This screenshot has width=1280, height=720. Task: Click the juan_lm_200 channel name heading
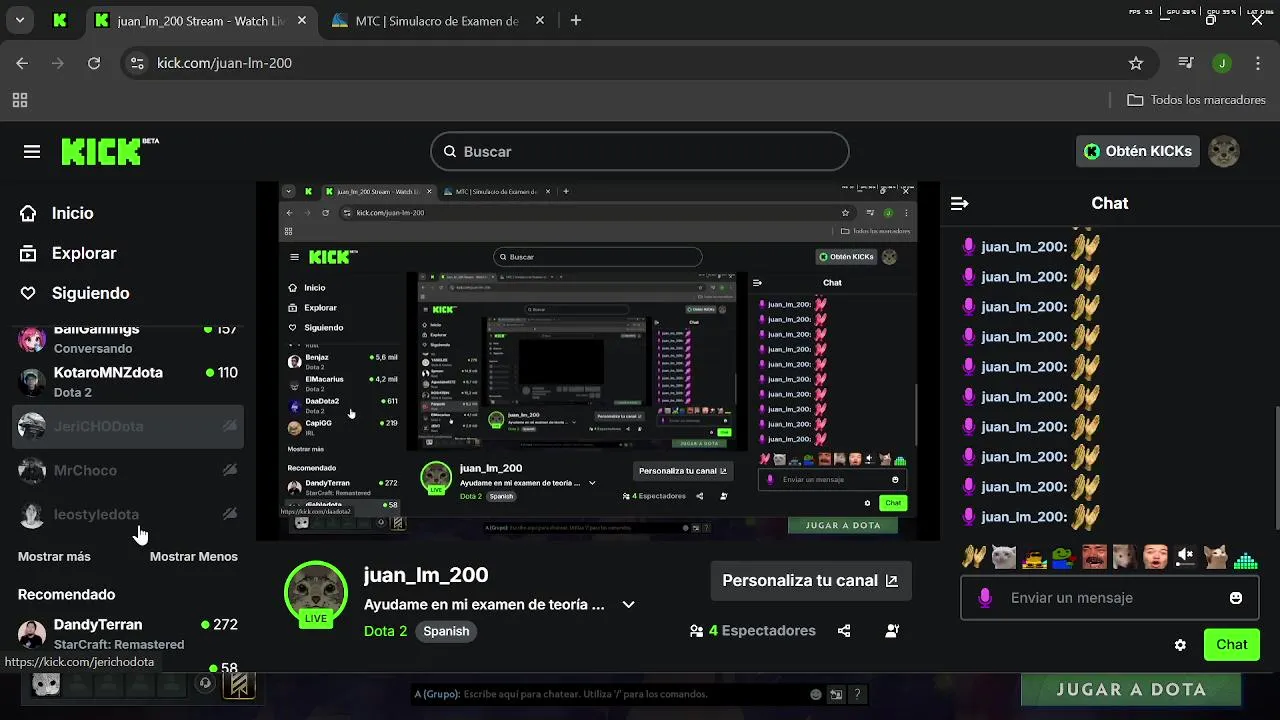[x=426, y=575]
